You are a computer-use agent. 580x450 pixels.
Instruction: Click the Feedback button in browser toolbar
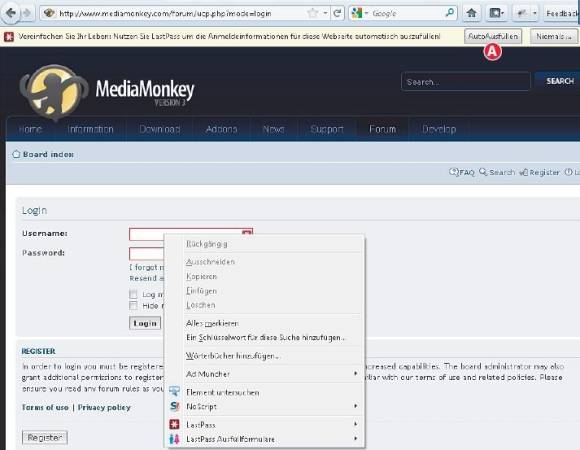562,13
